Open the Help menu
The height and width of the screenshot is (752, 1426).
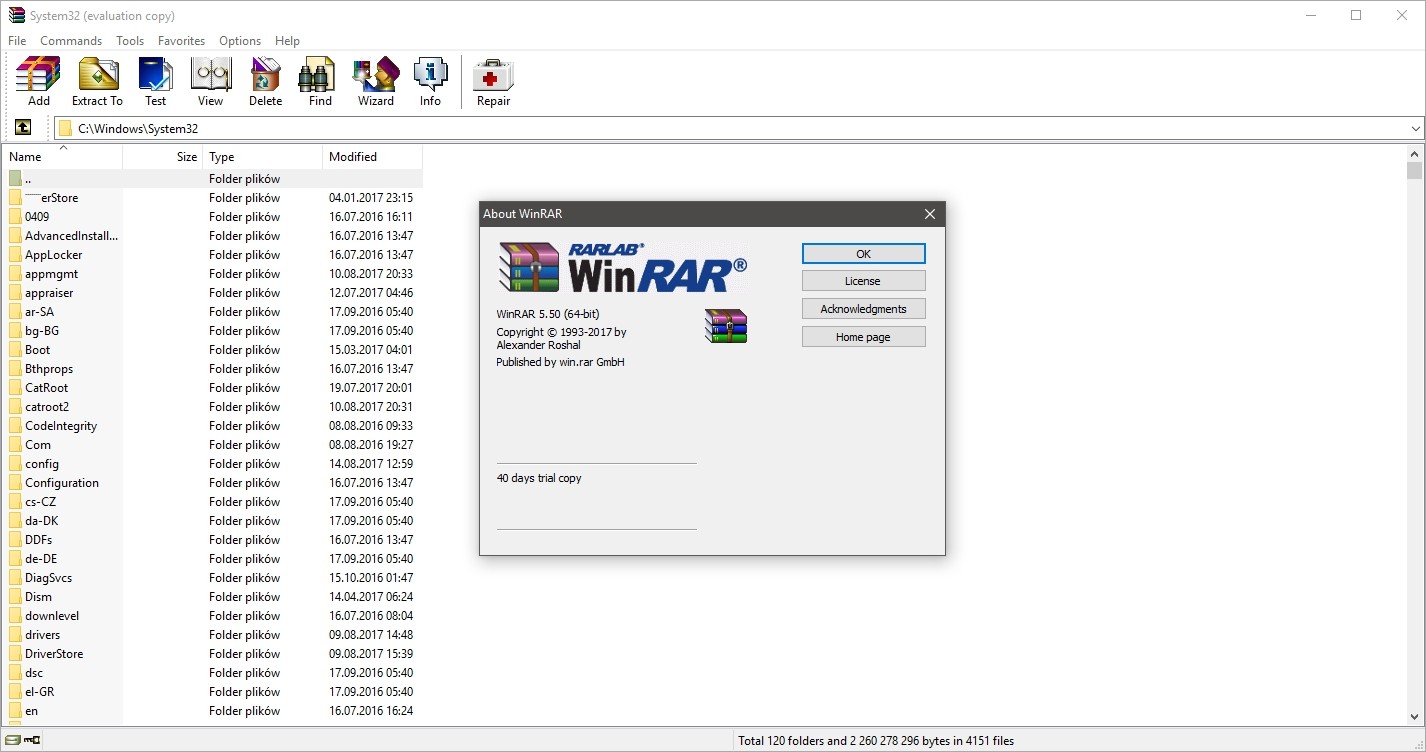point(287,41)
